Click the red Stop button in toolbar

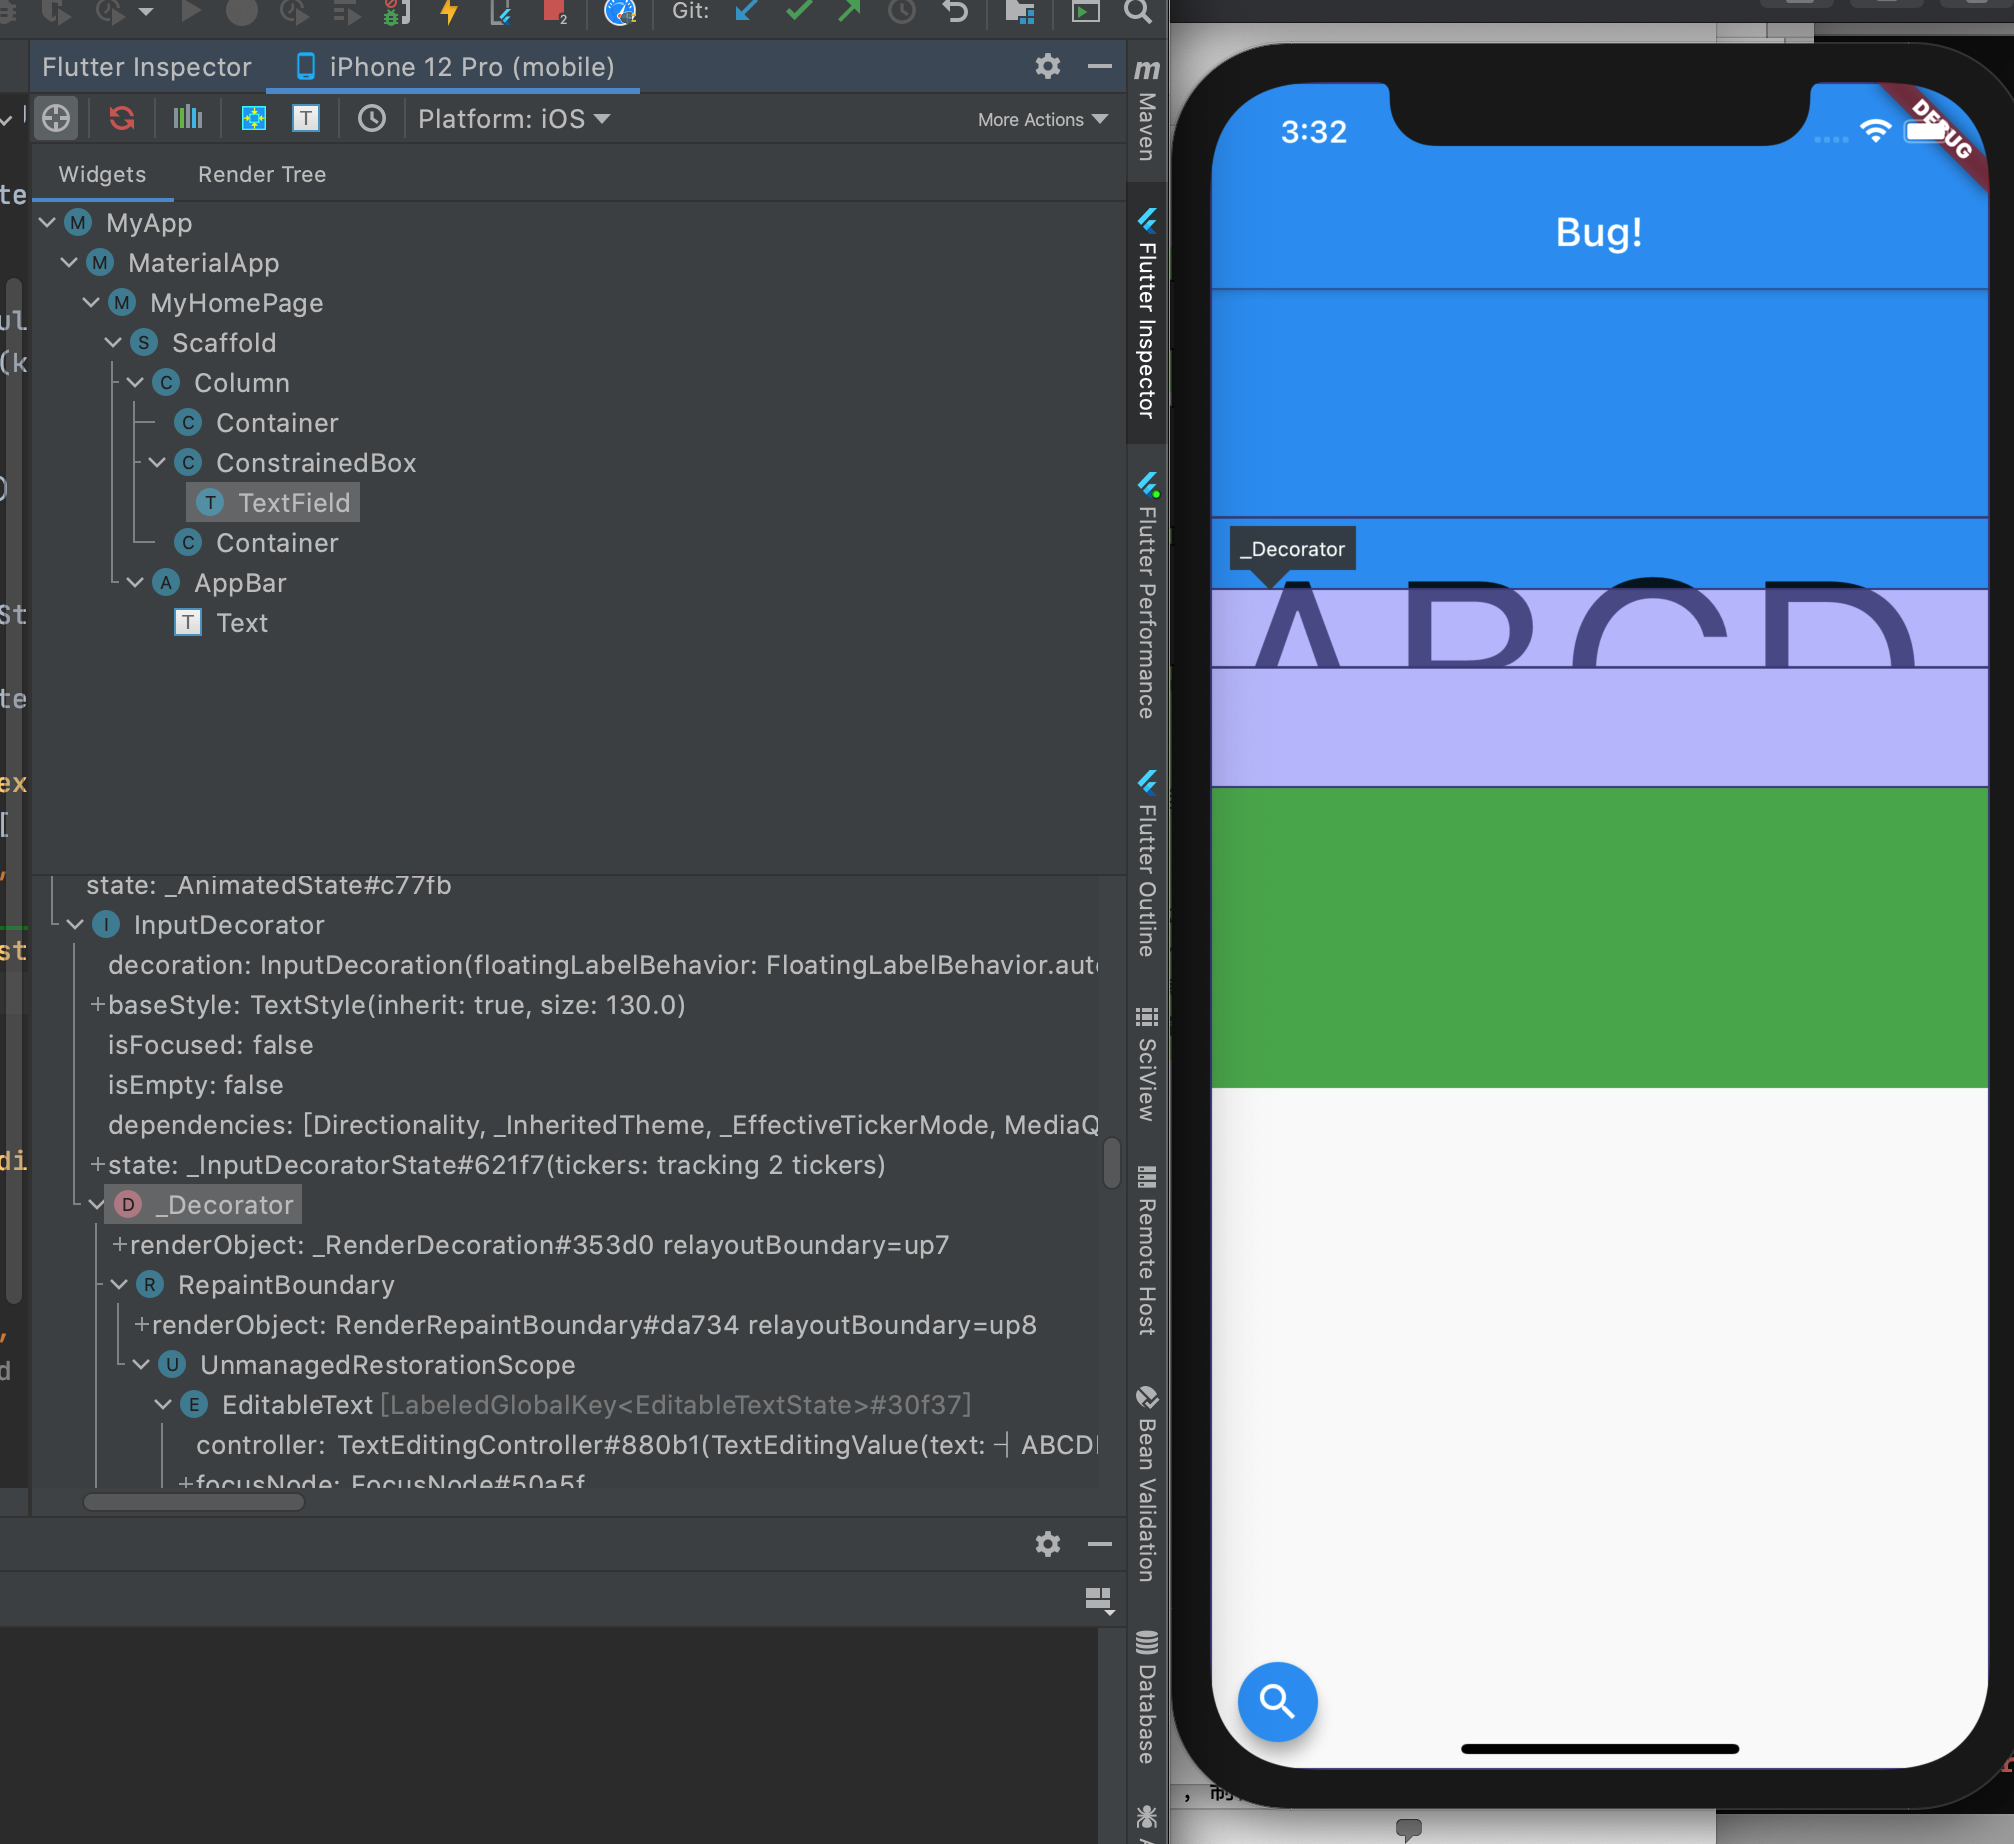pyautogui.click(x=553, y=12)
